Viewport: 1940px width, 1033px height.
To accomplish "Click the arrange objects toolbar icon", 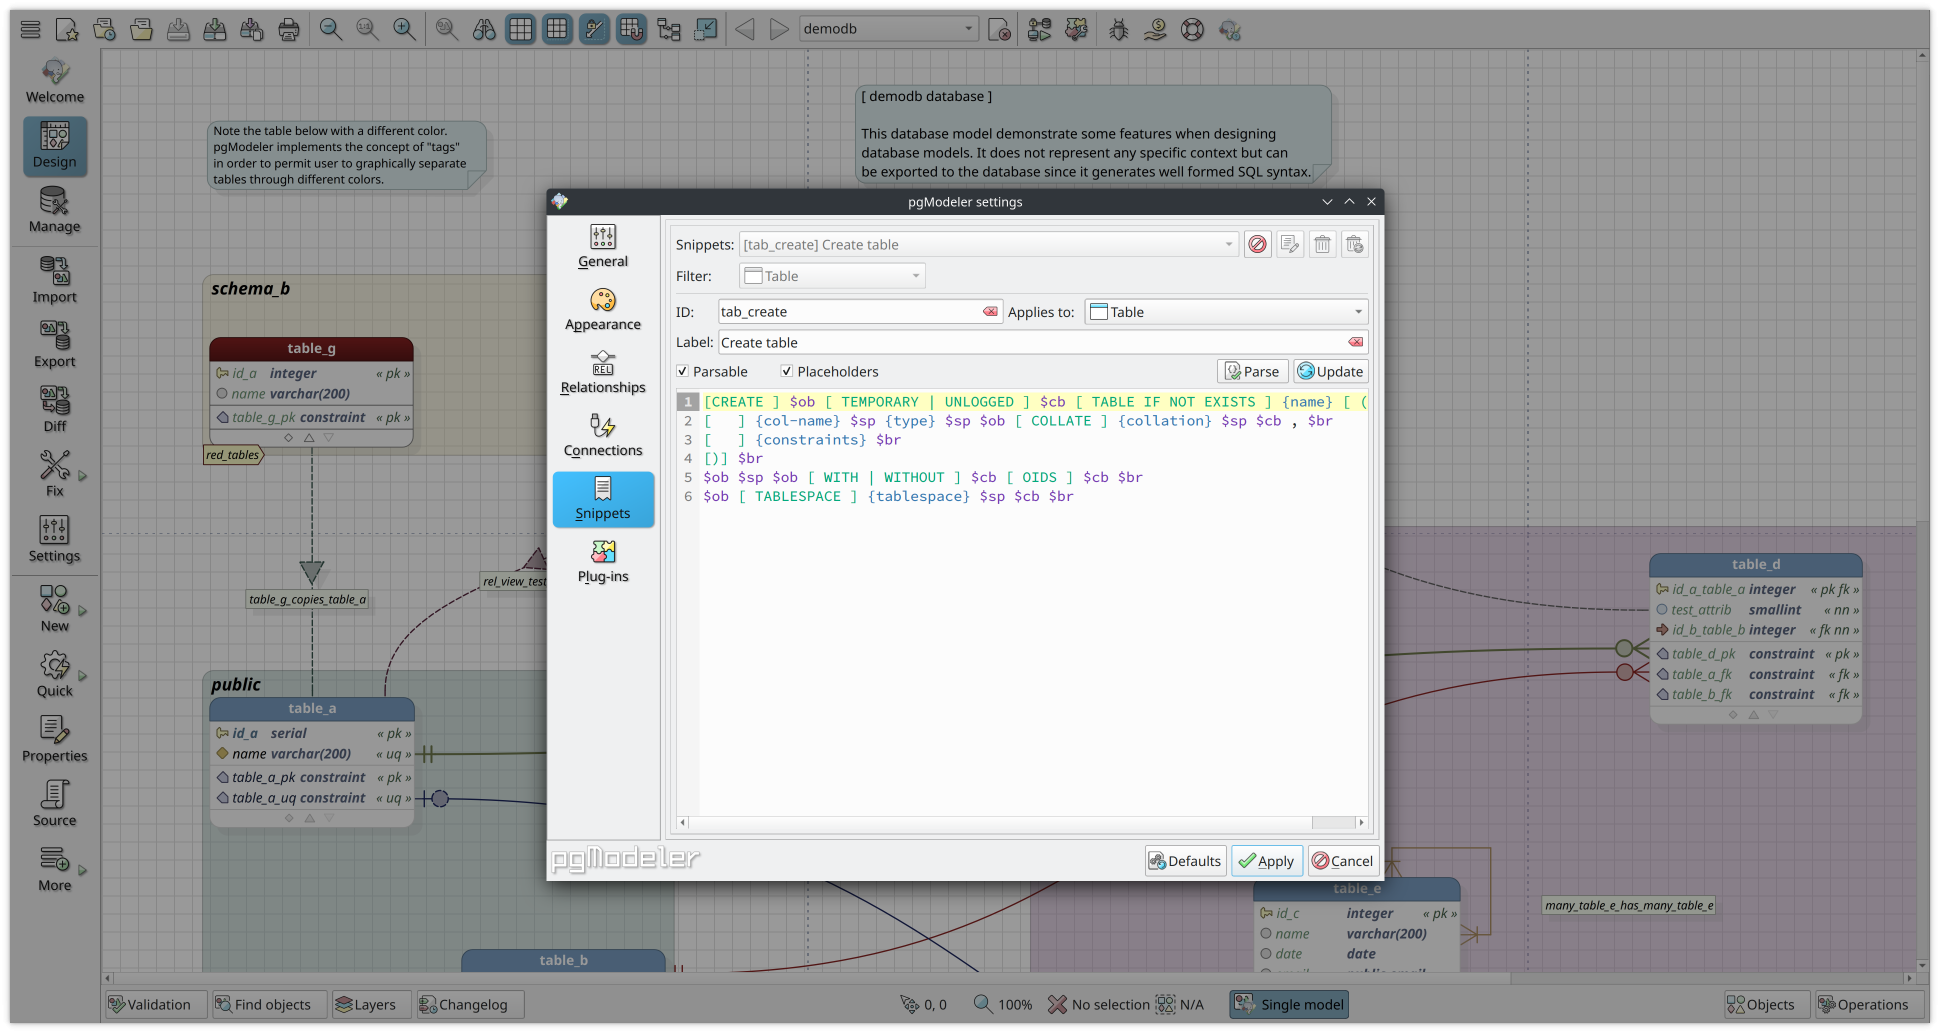I will (668, 29).
